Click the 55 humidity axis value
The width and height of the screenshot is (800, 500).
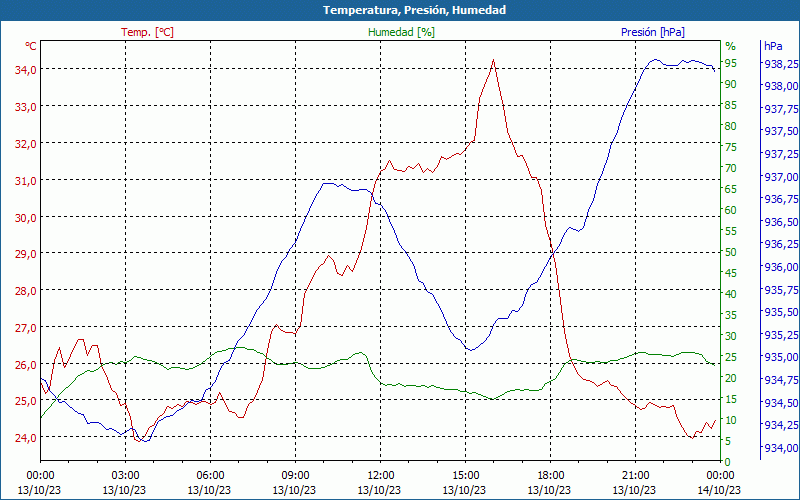[x=731, y=231]
